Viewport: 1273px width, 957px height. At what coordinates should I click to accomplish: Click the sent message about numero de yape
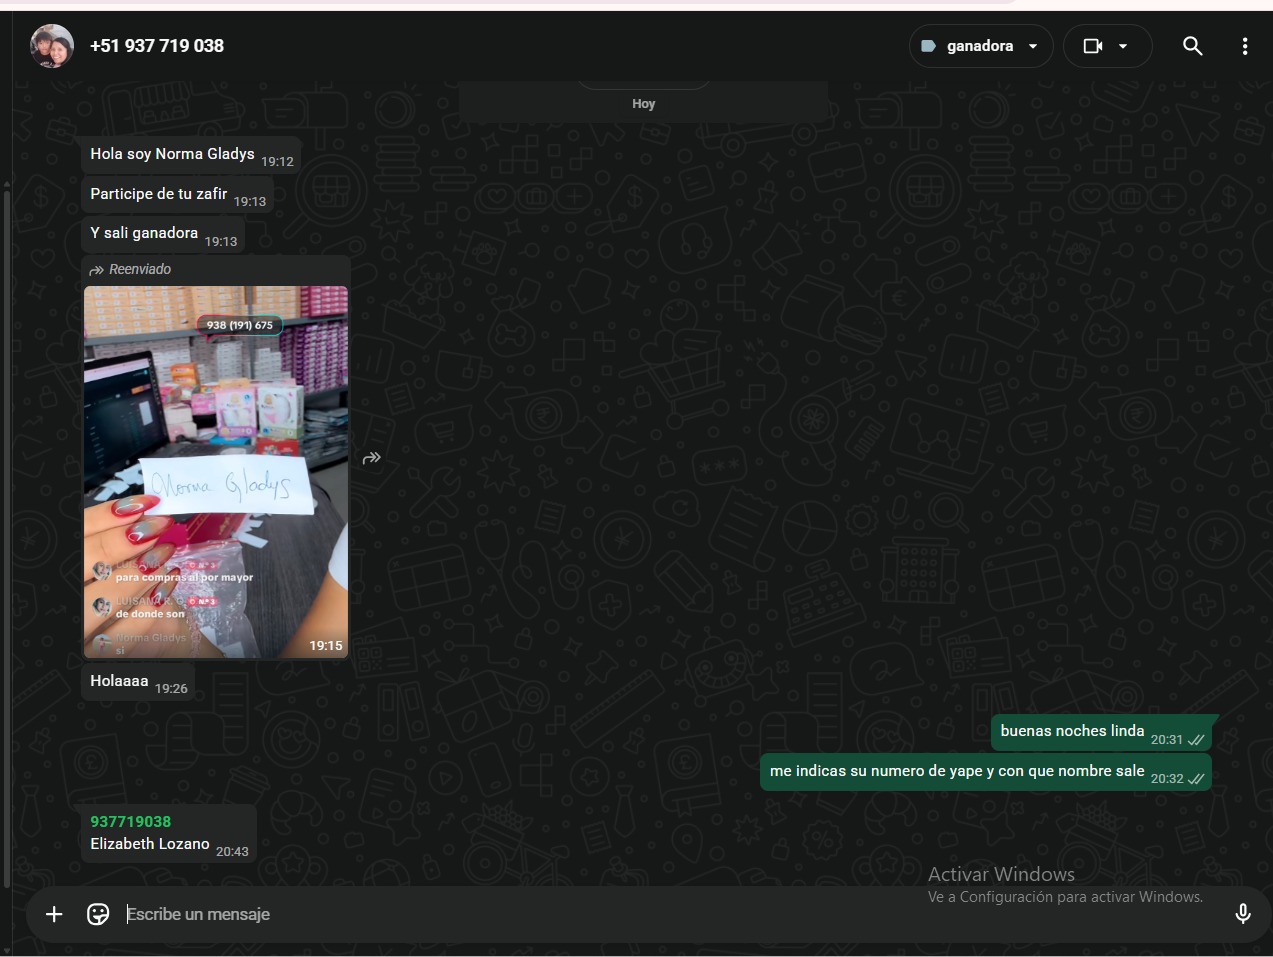956,771
